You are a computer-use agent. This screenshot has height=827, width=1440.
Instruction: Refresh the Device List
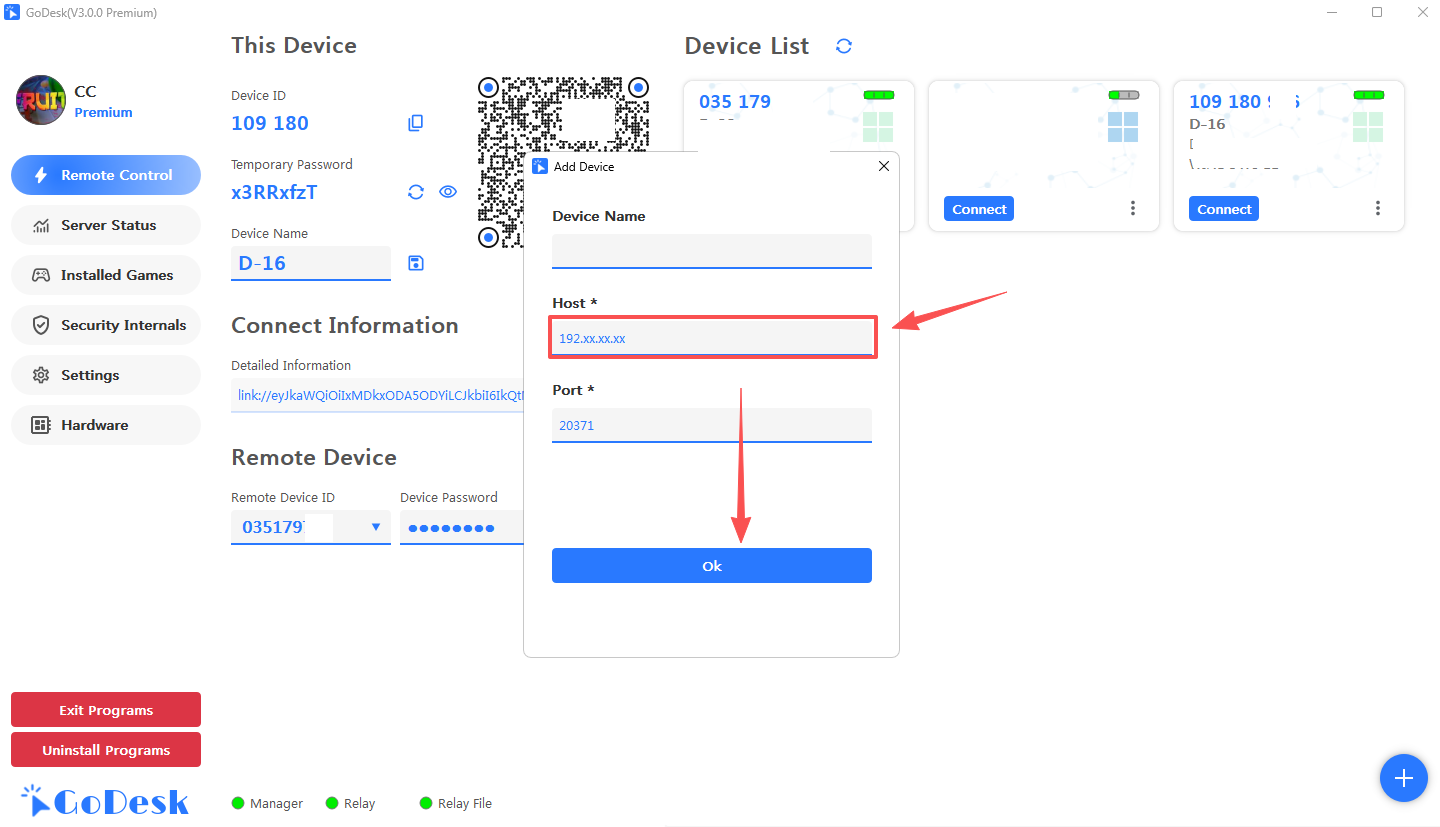coord(844,46)
